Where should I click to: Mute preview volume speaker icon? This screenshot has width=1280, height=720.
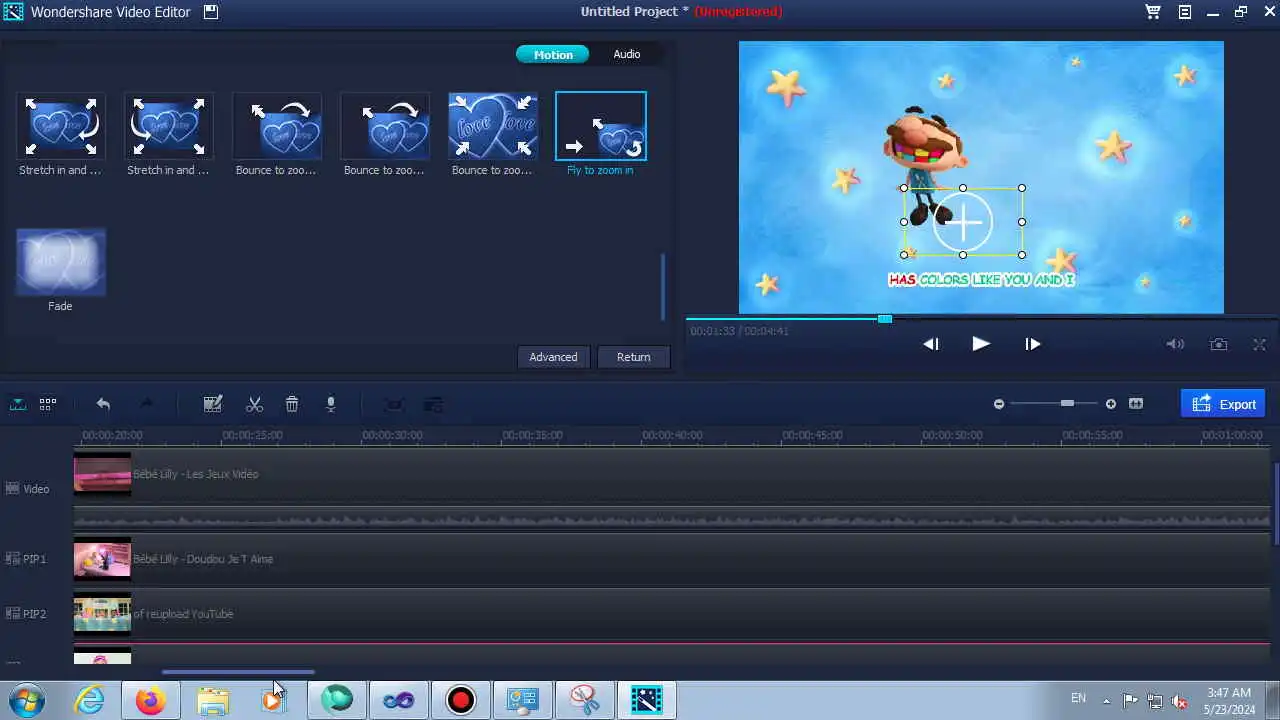tap(1175, 344)
